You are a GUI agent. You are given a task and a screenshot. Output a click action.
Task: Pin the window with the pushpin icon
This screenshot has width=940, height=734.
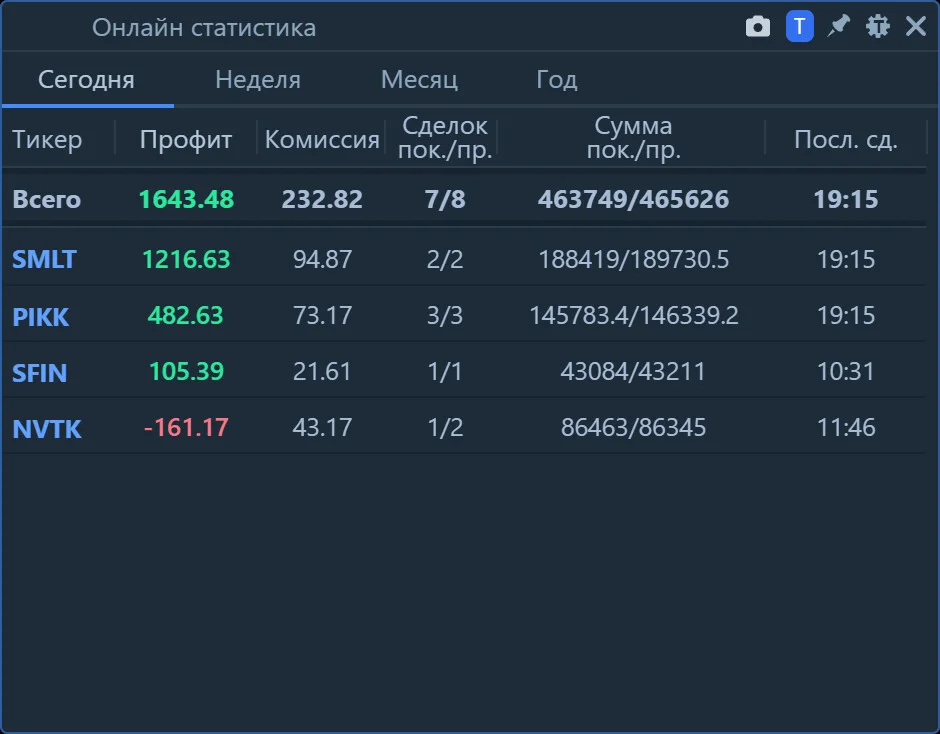pyautogui.click(x=838, y=26)
